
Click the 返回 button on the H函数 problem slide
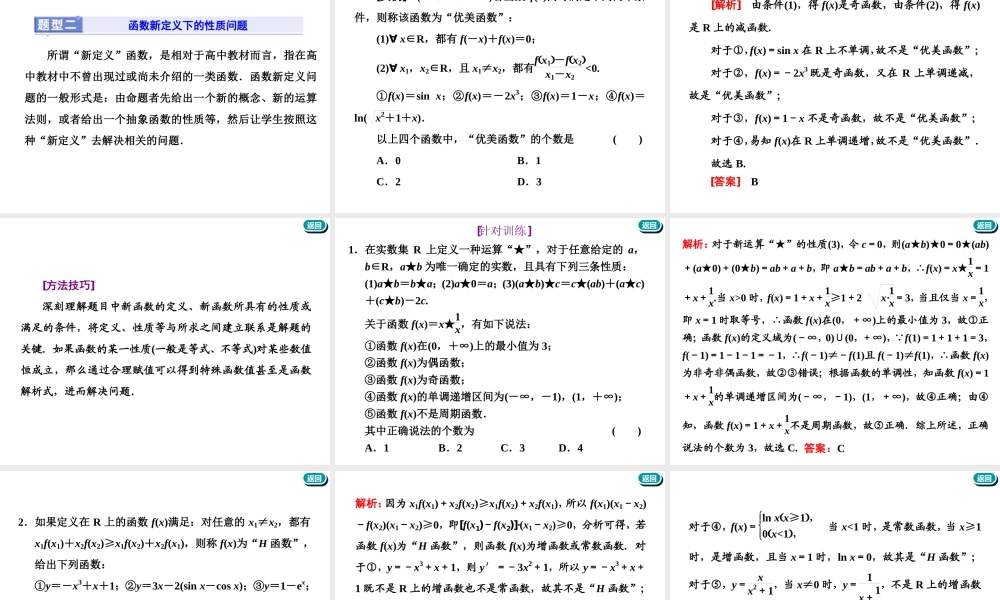316,480
